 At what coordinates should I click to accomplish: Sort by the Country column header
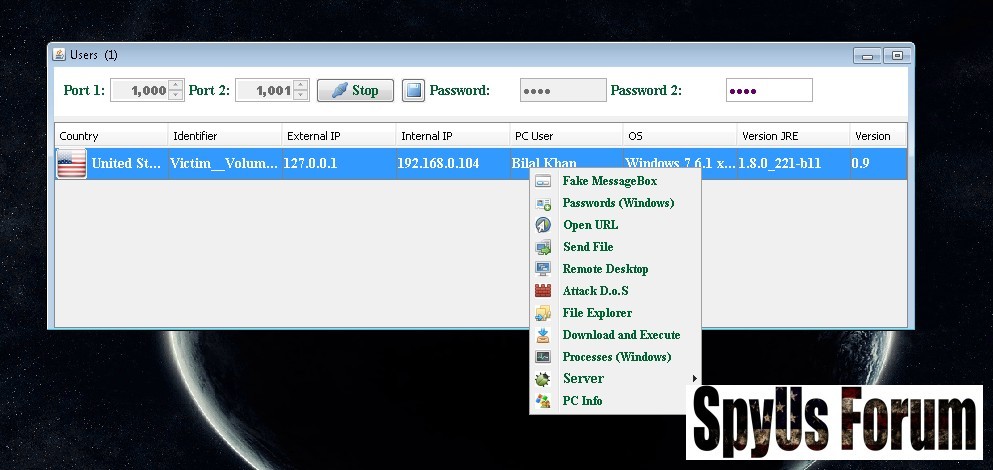coord(110,136)
